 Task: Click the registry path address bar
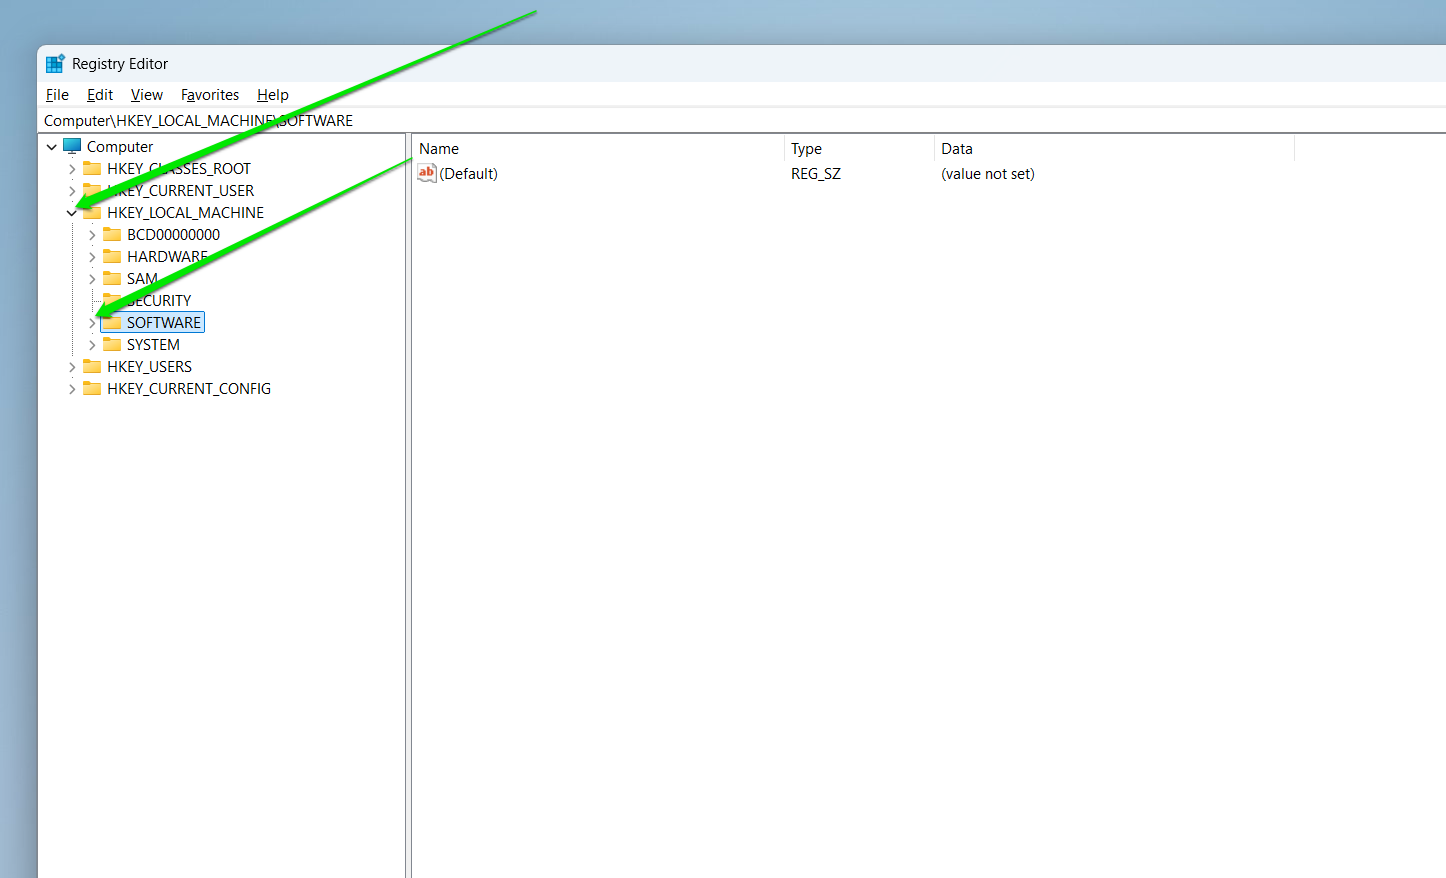[x=743, y=120]
